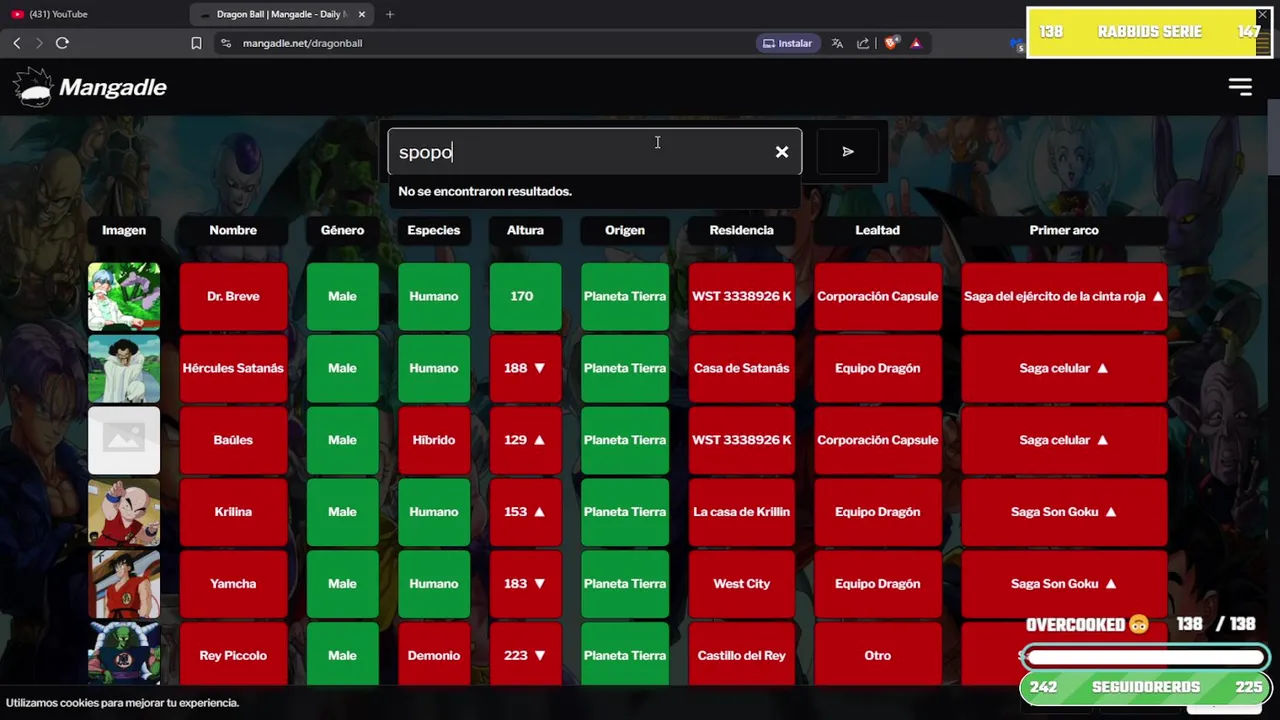Click the Nombre column header
1280x720 pixels.
point(233,230)
